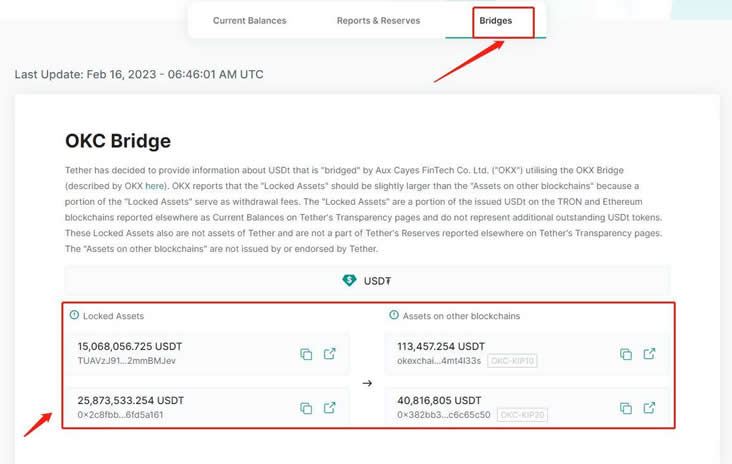
Task: Click the OKC-KIP20 badge
Action: (522, 415)
